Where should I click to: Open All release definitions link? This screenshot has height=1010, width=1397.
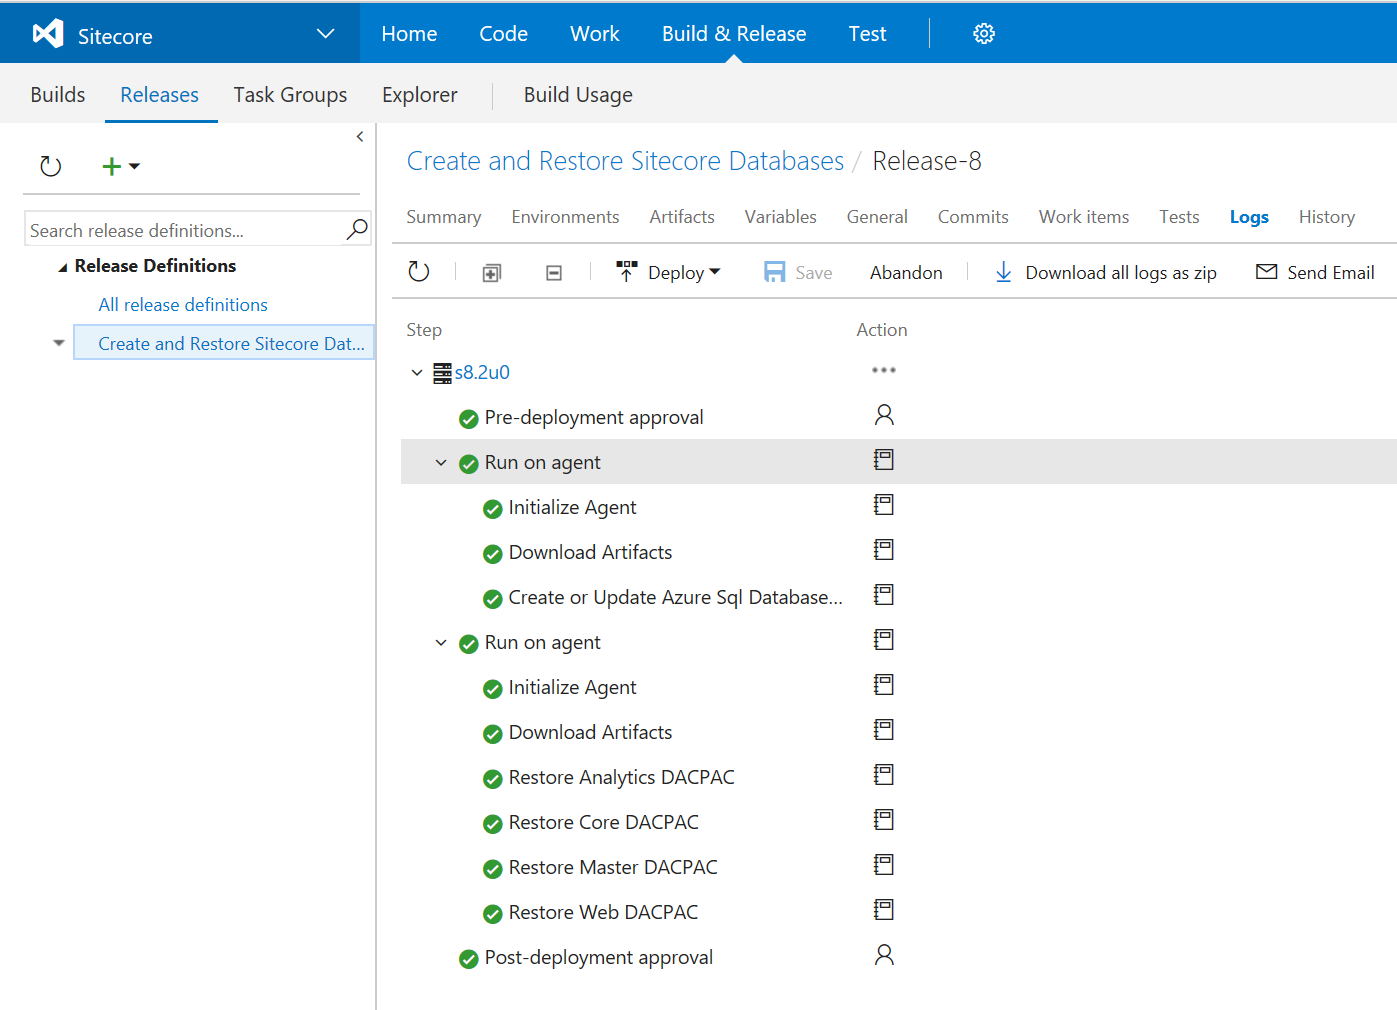183,305
